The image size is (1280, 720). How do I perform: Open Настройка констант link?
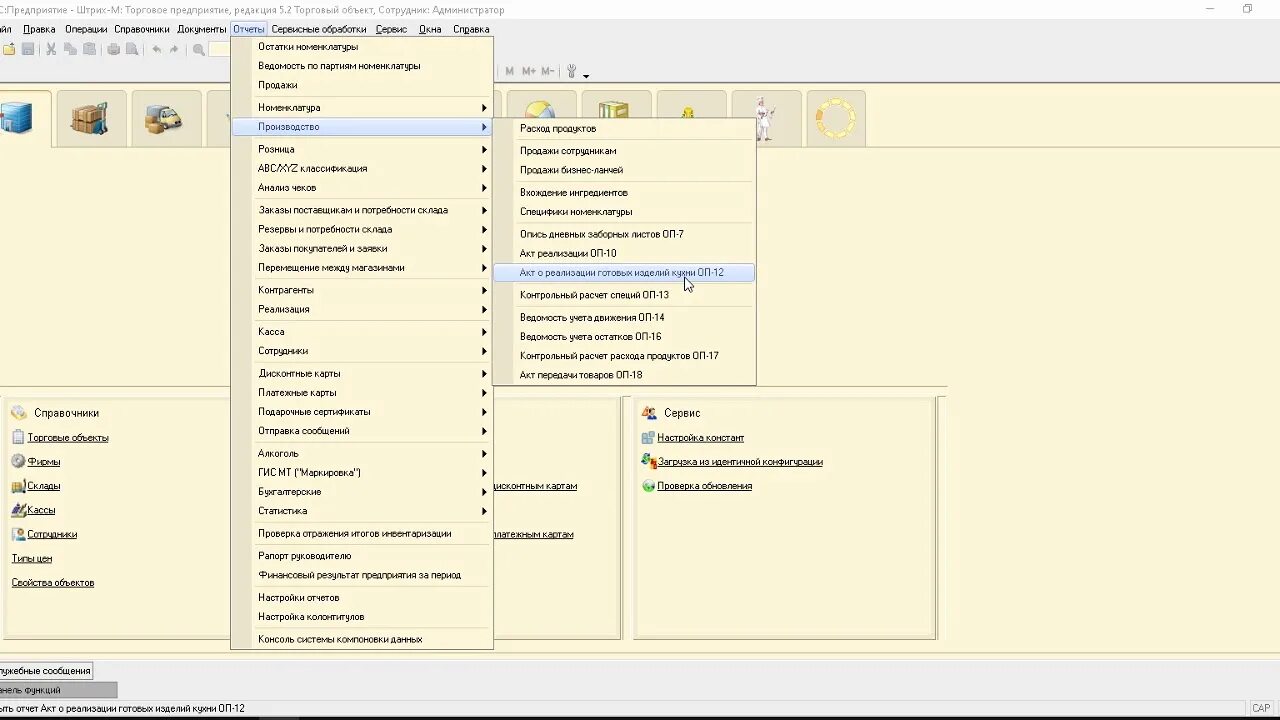point(700,437)
